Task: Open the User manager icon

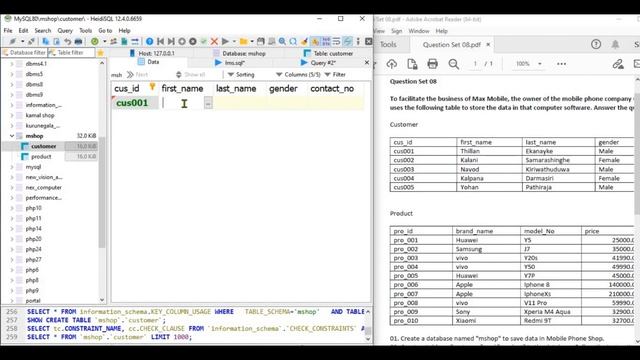Action: pyautogui.click(x=113, y=41)
